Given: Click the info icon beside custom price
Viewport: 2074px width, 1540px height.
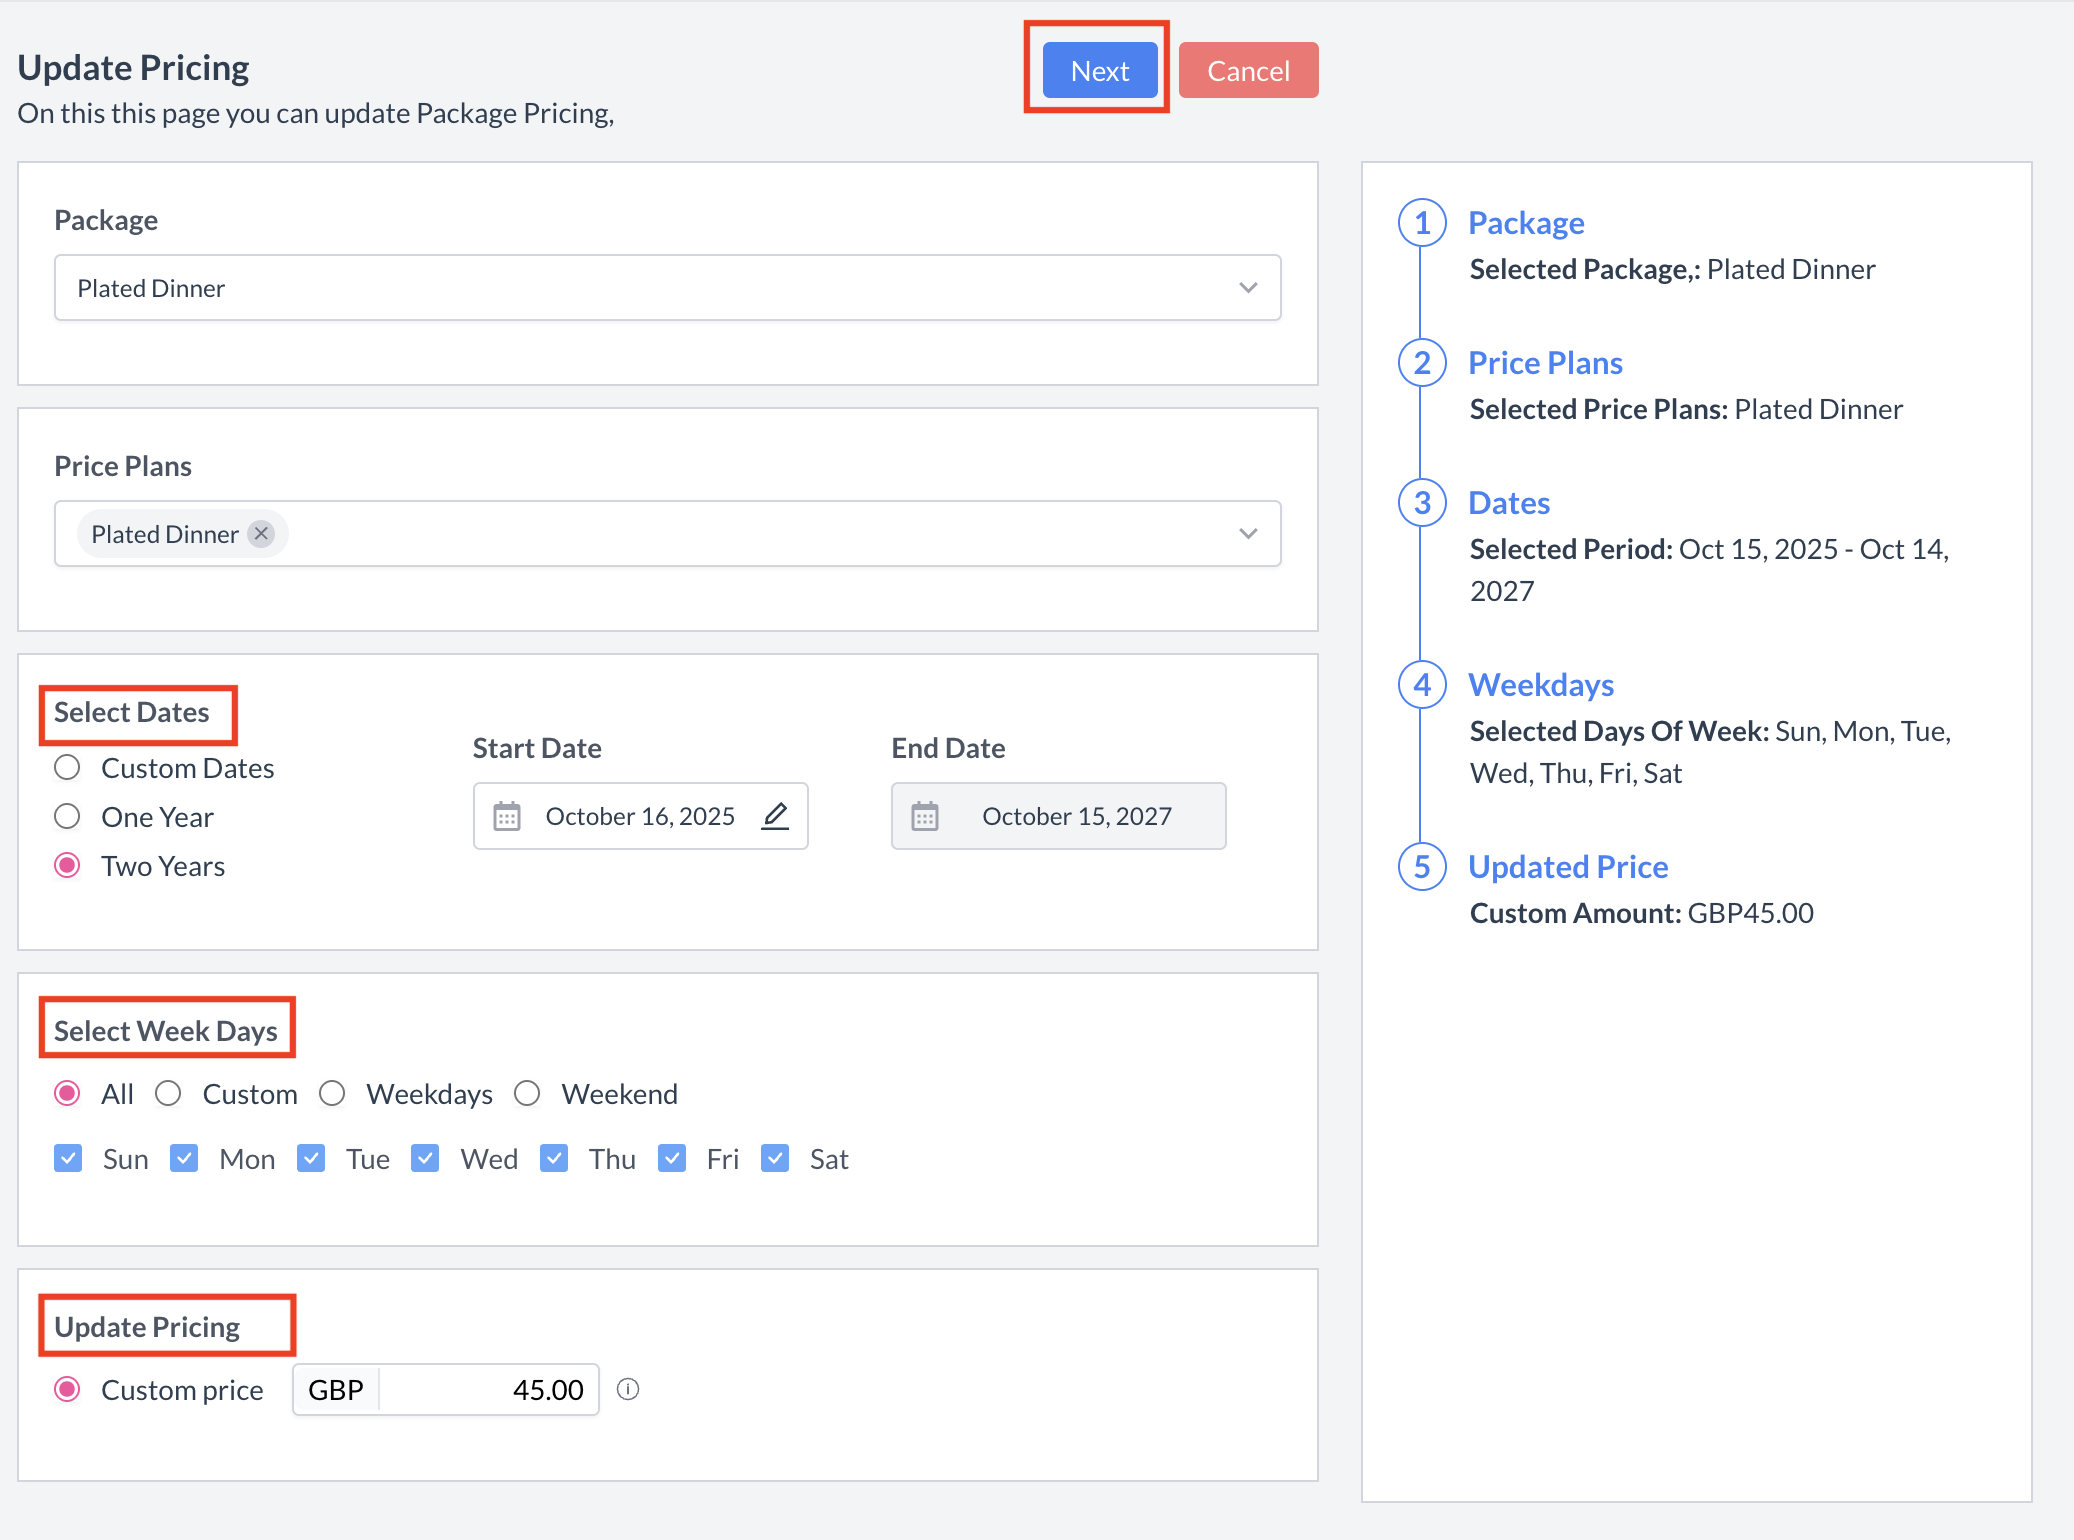Looking at the screenshot, I should (628, 1389).
